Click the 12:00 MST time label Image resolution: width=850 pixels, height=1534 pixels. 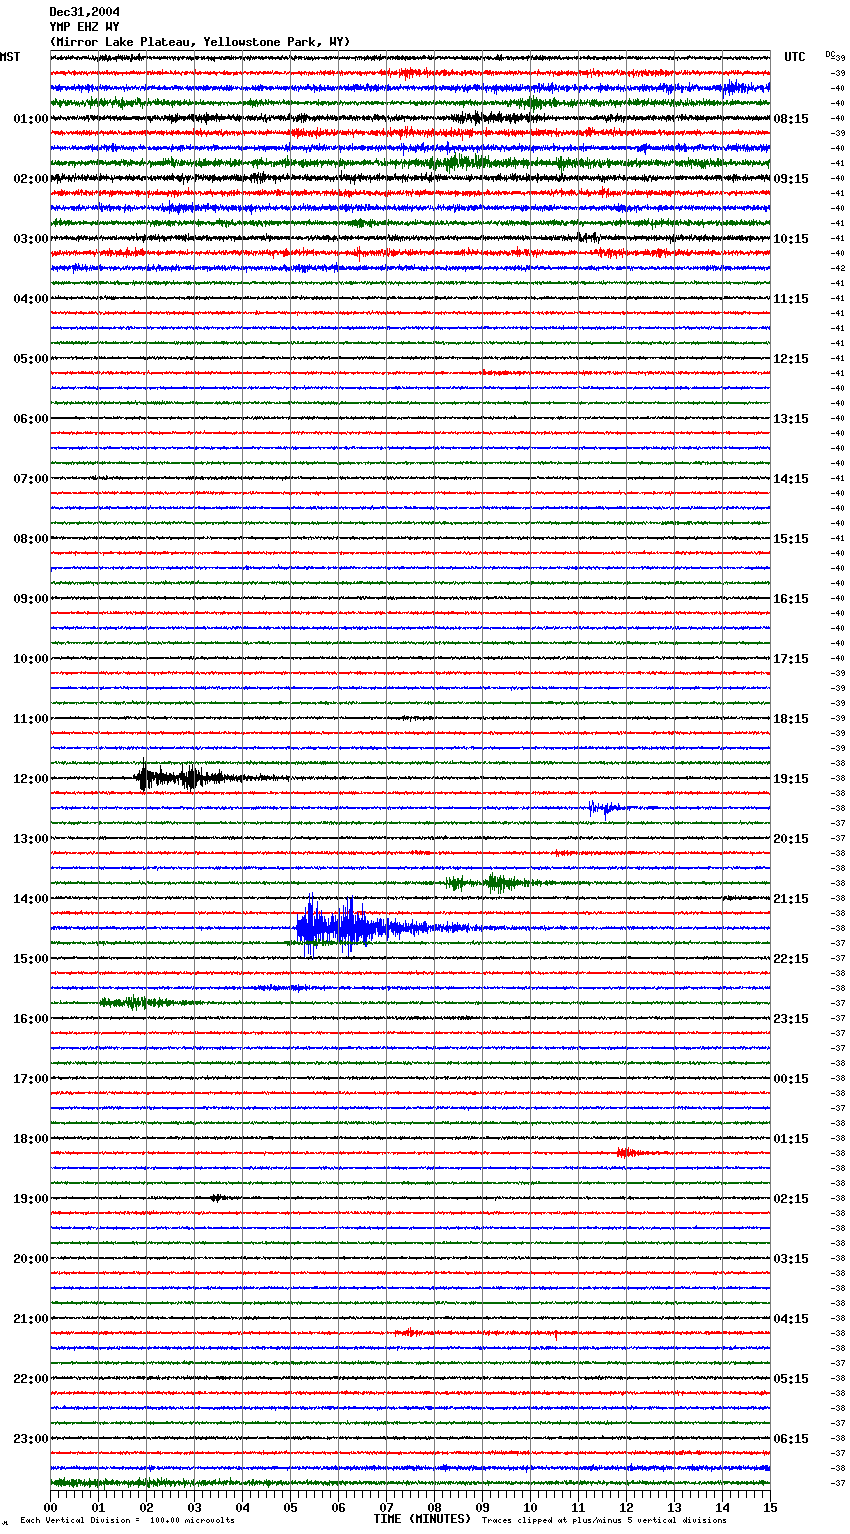click(31, 779)
